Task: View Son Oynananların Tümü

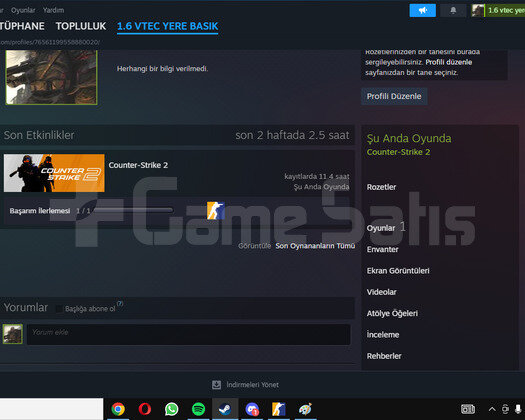Action: [315, 246]
